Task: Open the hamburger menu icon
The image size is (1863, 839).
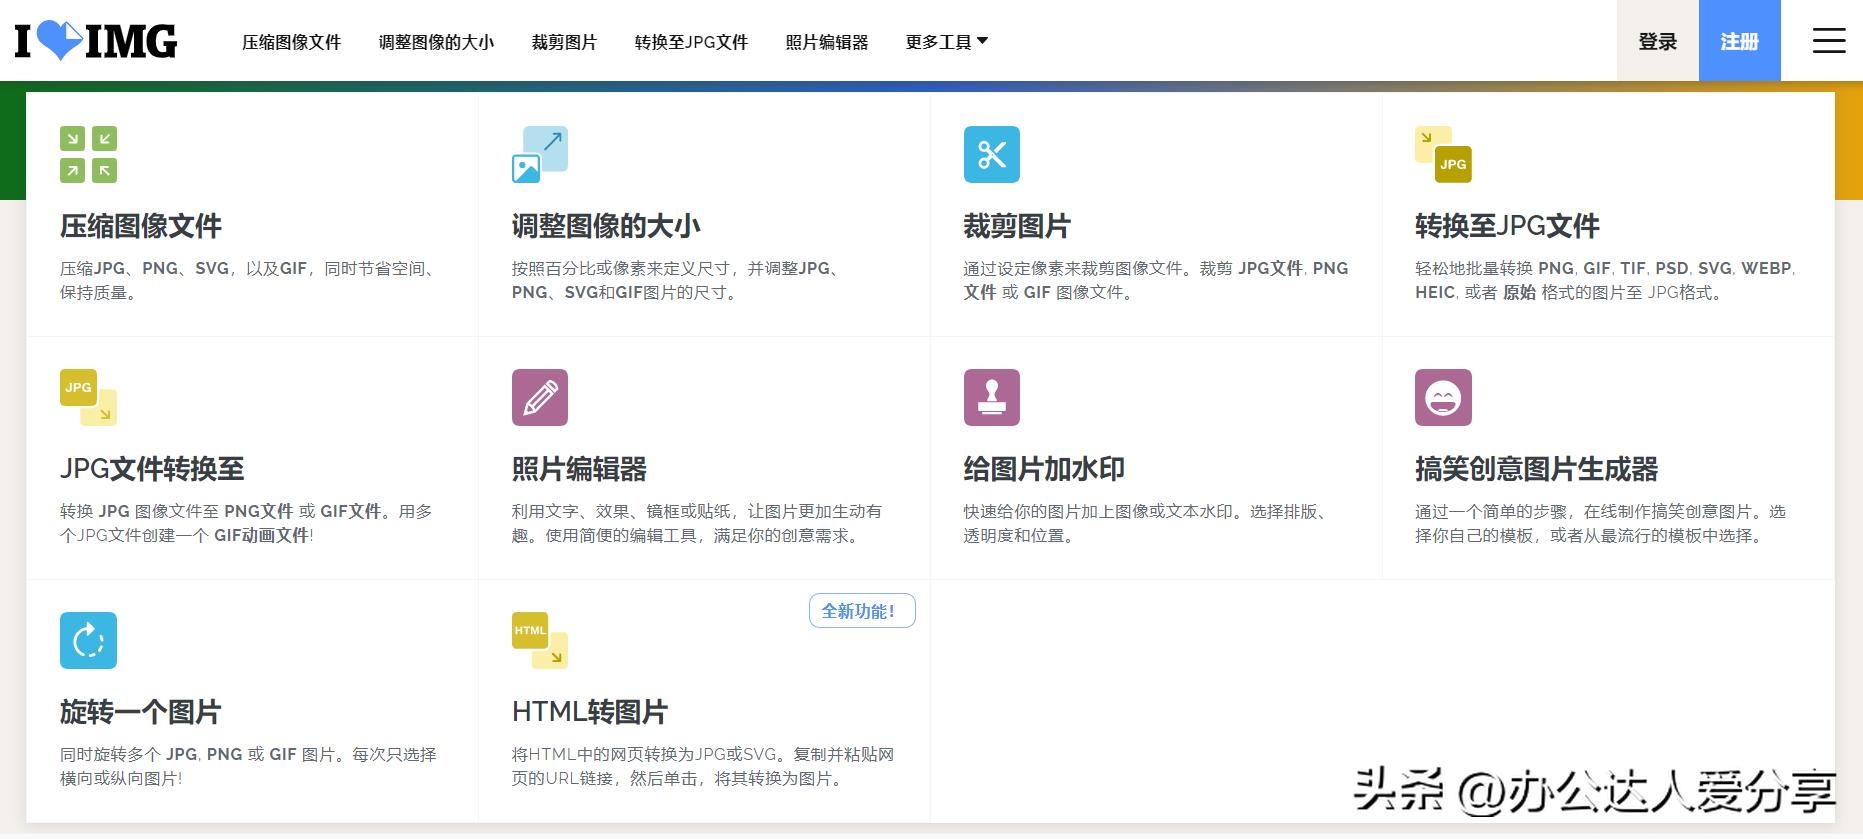Action: pyautogui.click(x=1829, y=40)
